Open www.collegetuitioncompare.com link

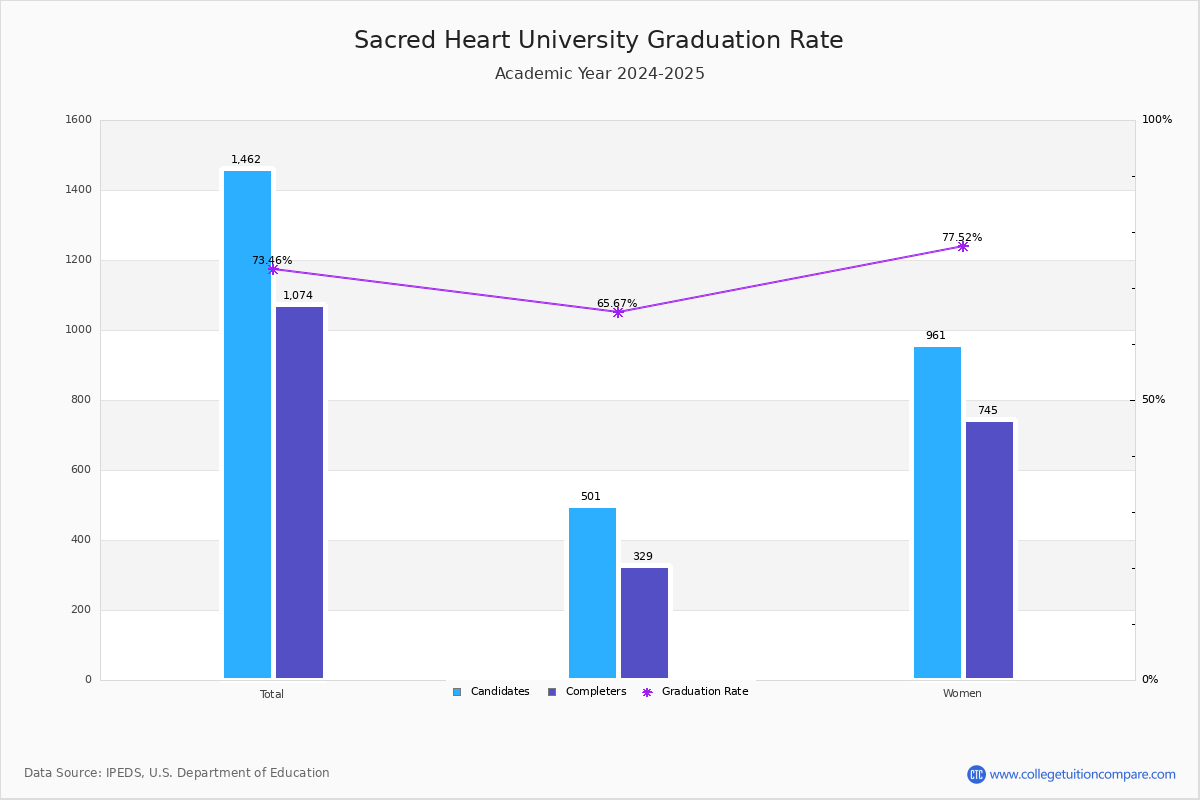1083,774
